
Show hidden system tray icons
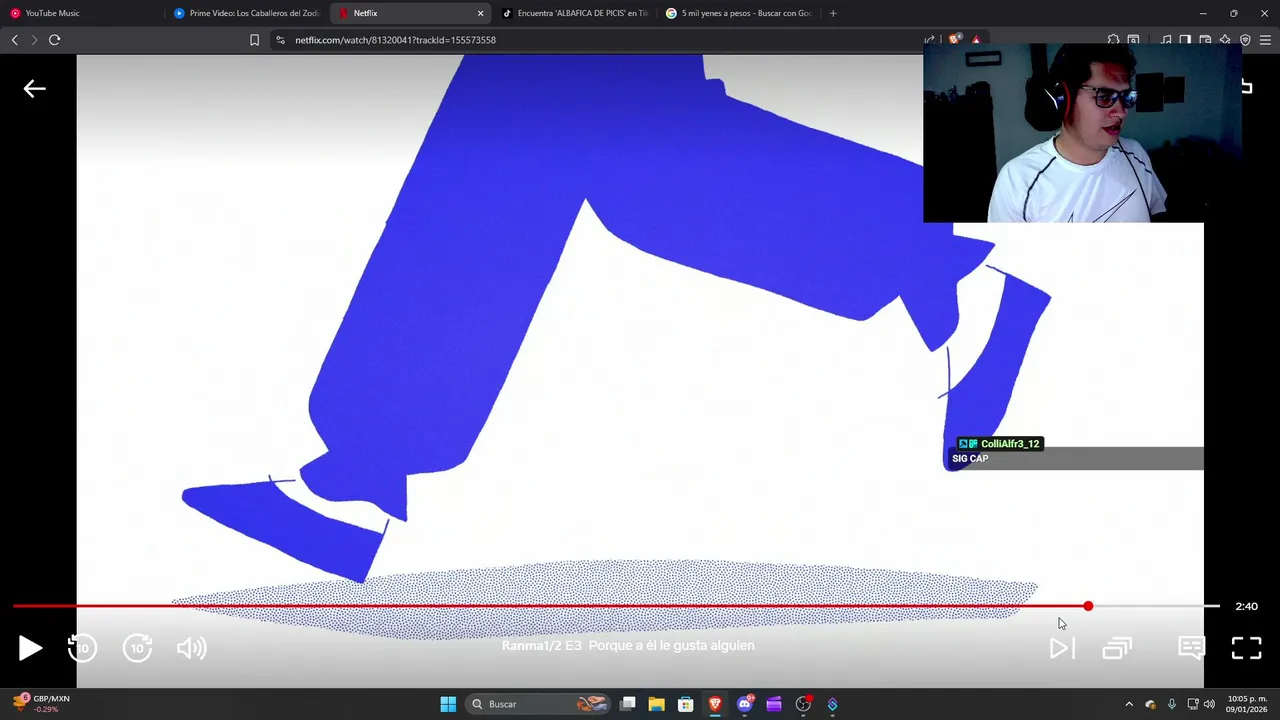(x=1129, y=704)
